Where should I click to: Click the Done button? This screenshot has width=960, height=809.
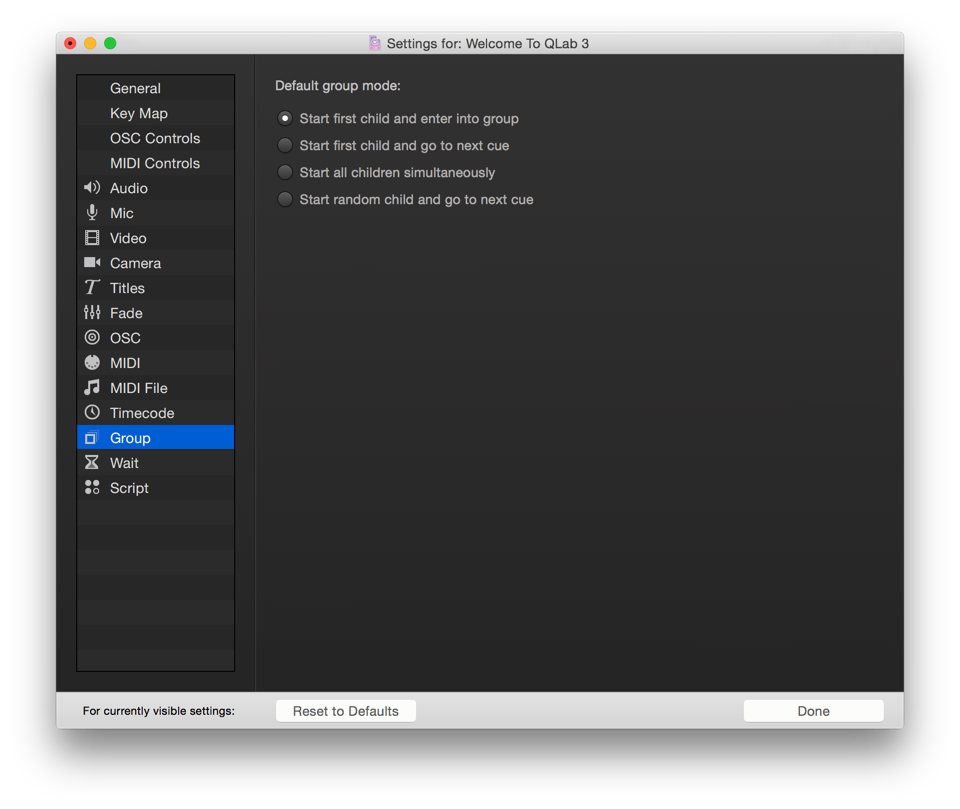pyautogui.click(x=813, y=711)
